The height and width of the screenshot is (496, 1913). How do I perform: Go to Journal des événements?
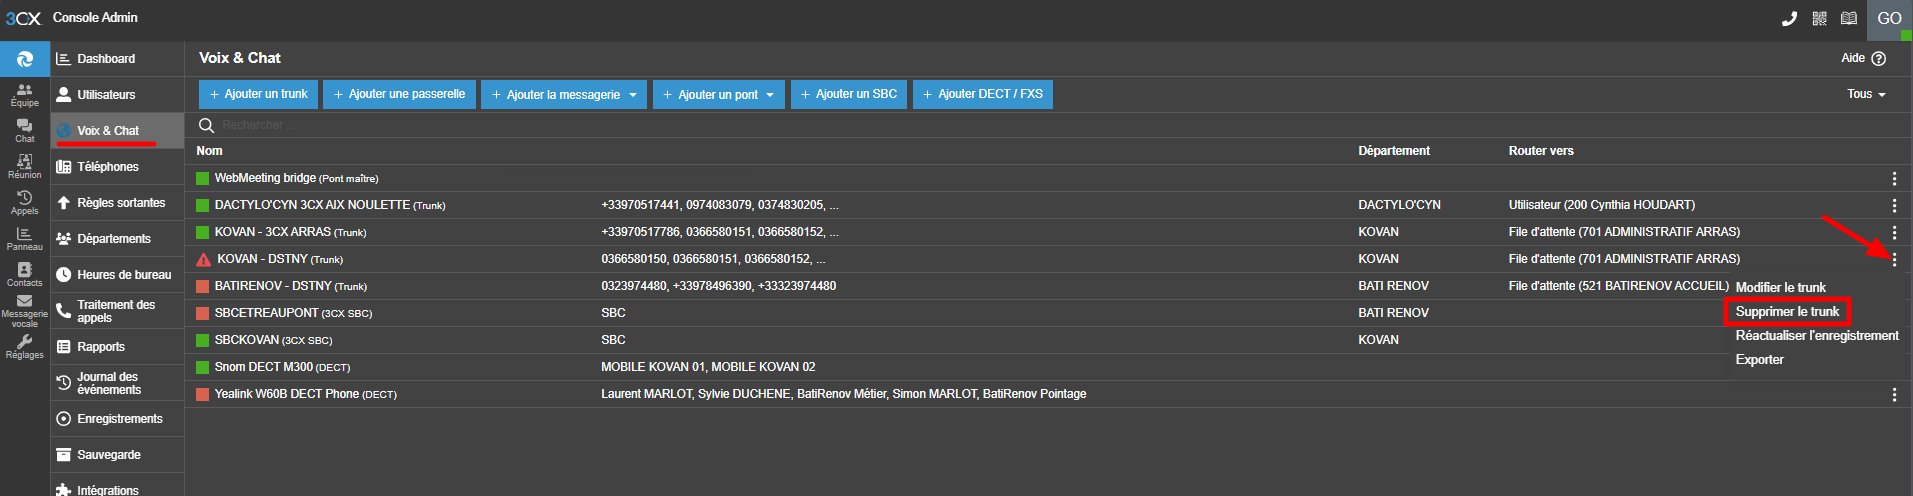[x=117, y=383]
